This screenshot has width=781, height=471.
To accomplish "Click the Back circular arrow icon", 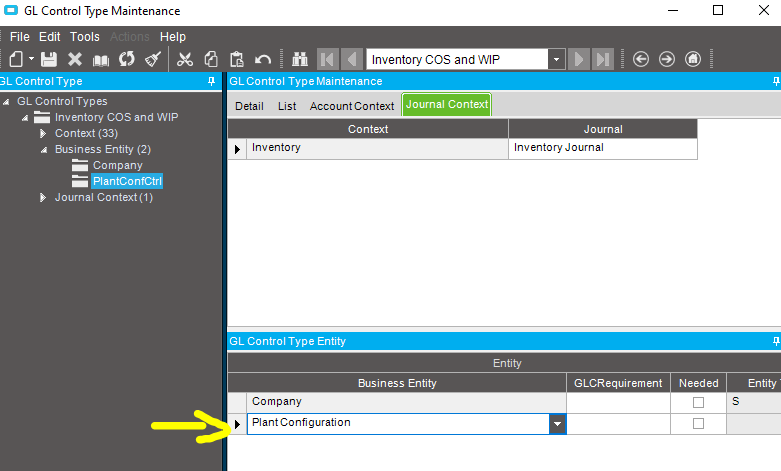I will [x=641, y=59].
